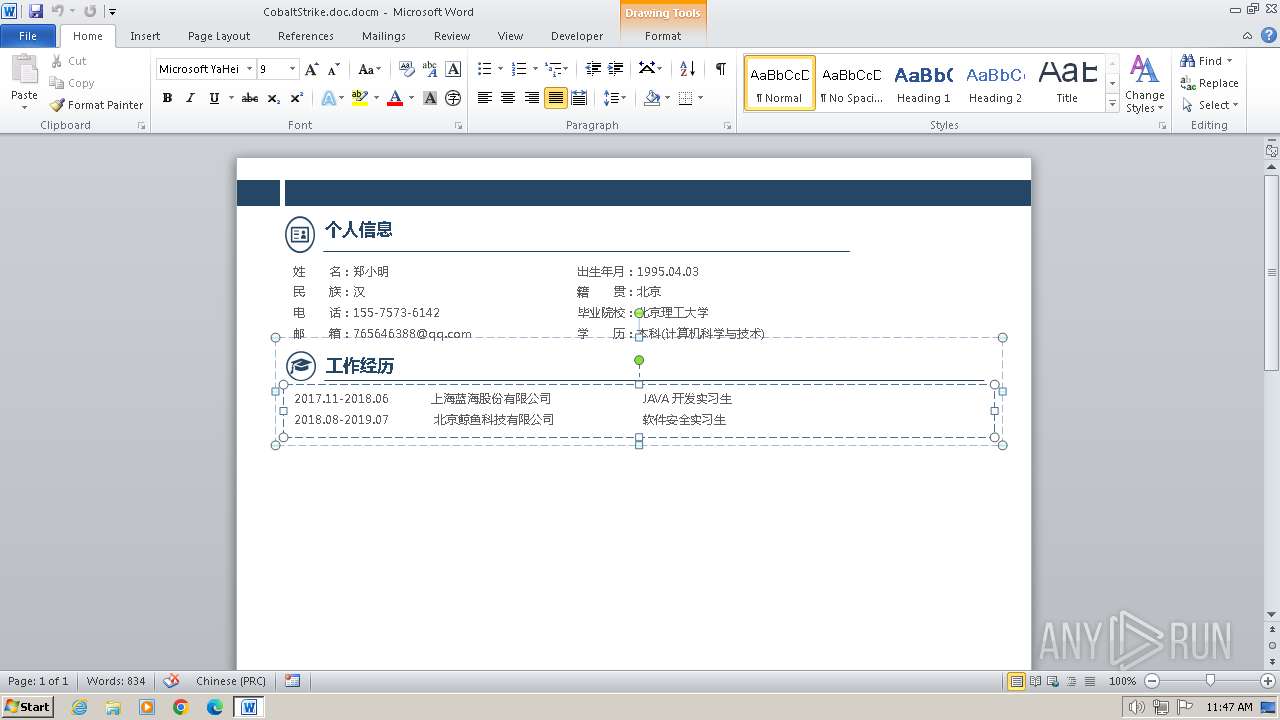
Task: Open Internet Explorer from the taskbar
Action: (x=79, y=707)
